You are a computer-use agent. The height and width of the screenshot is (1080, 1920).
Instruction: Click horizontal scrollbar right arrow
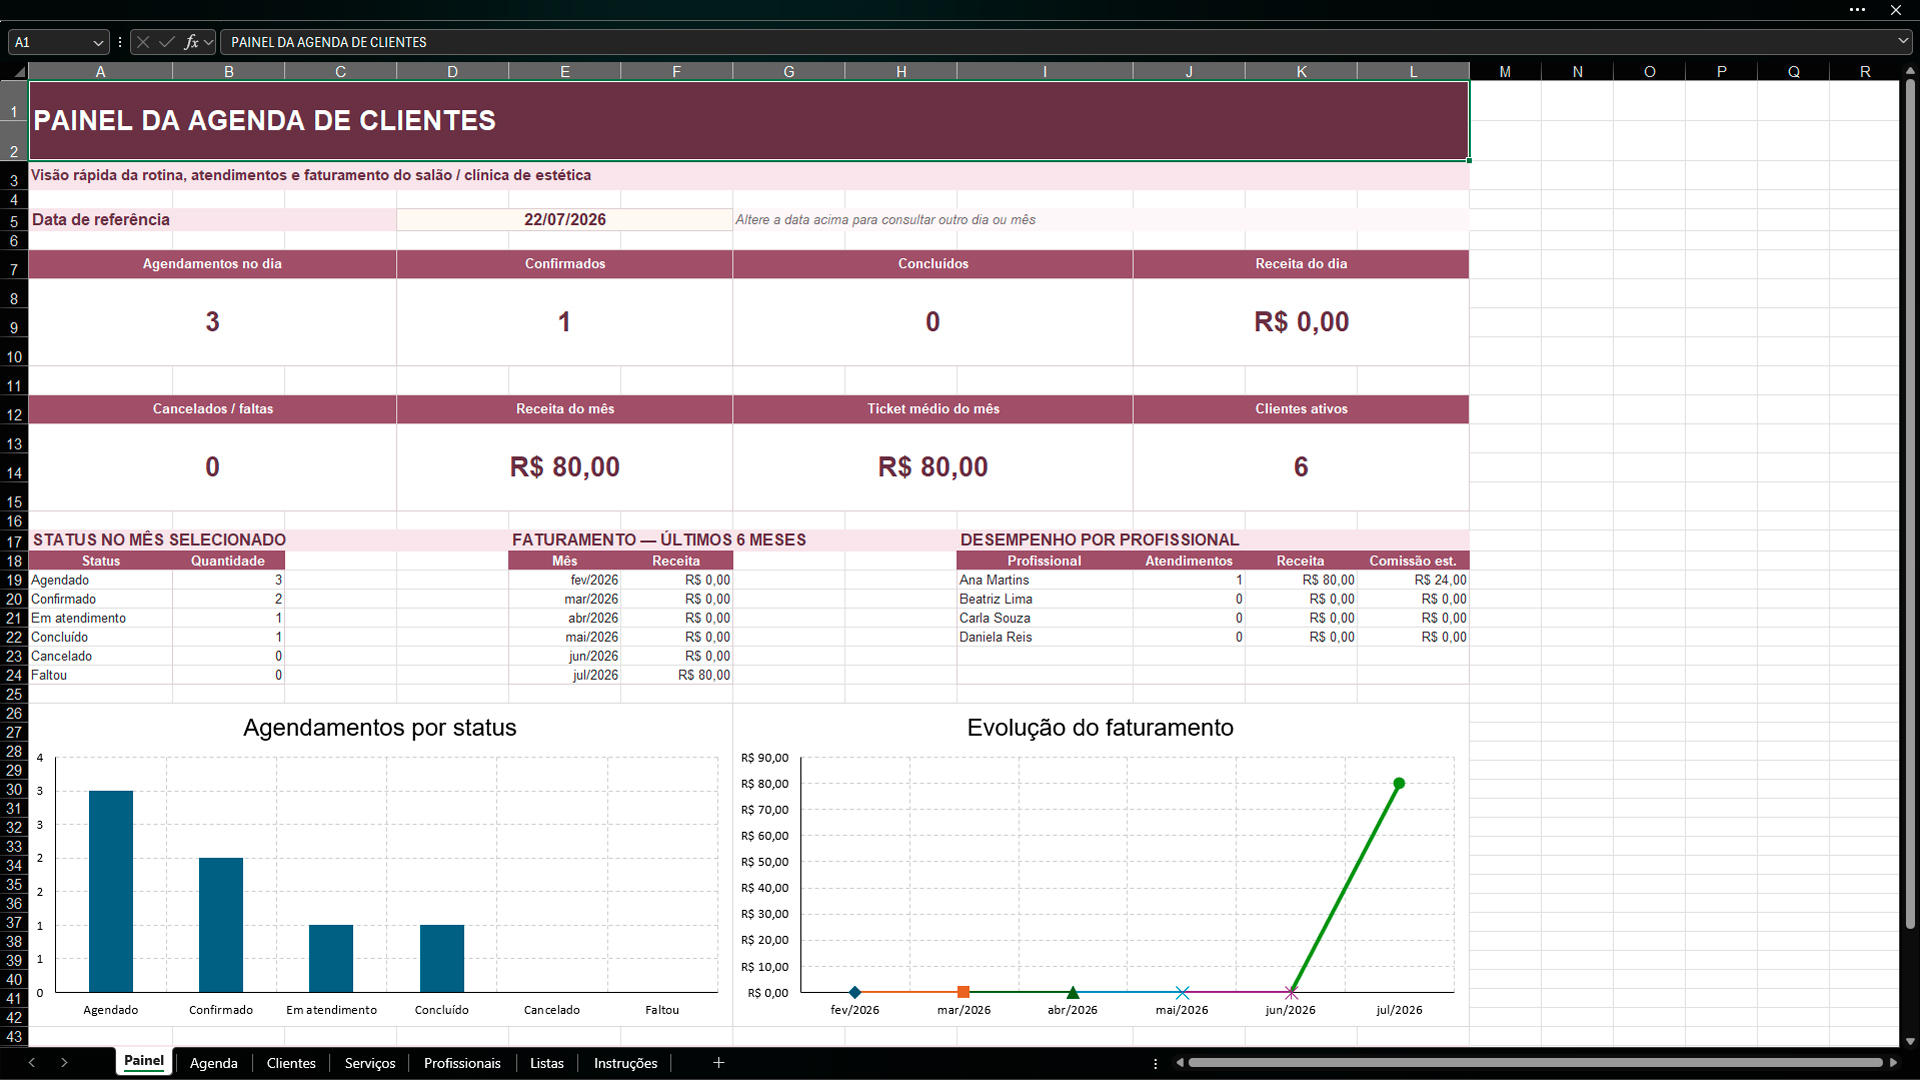click(x=1892, y=1063)
